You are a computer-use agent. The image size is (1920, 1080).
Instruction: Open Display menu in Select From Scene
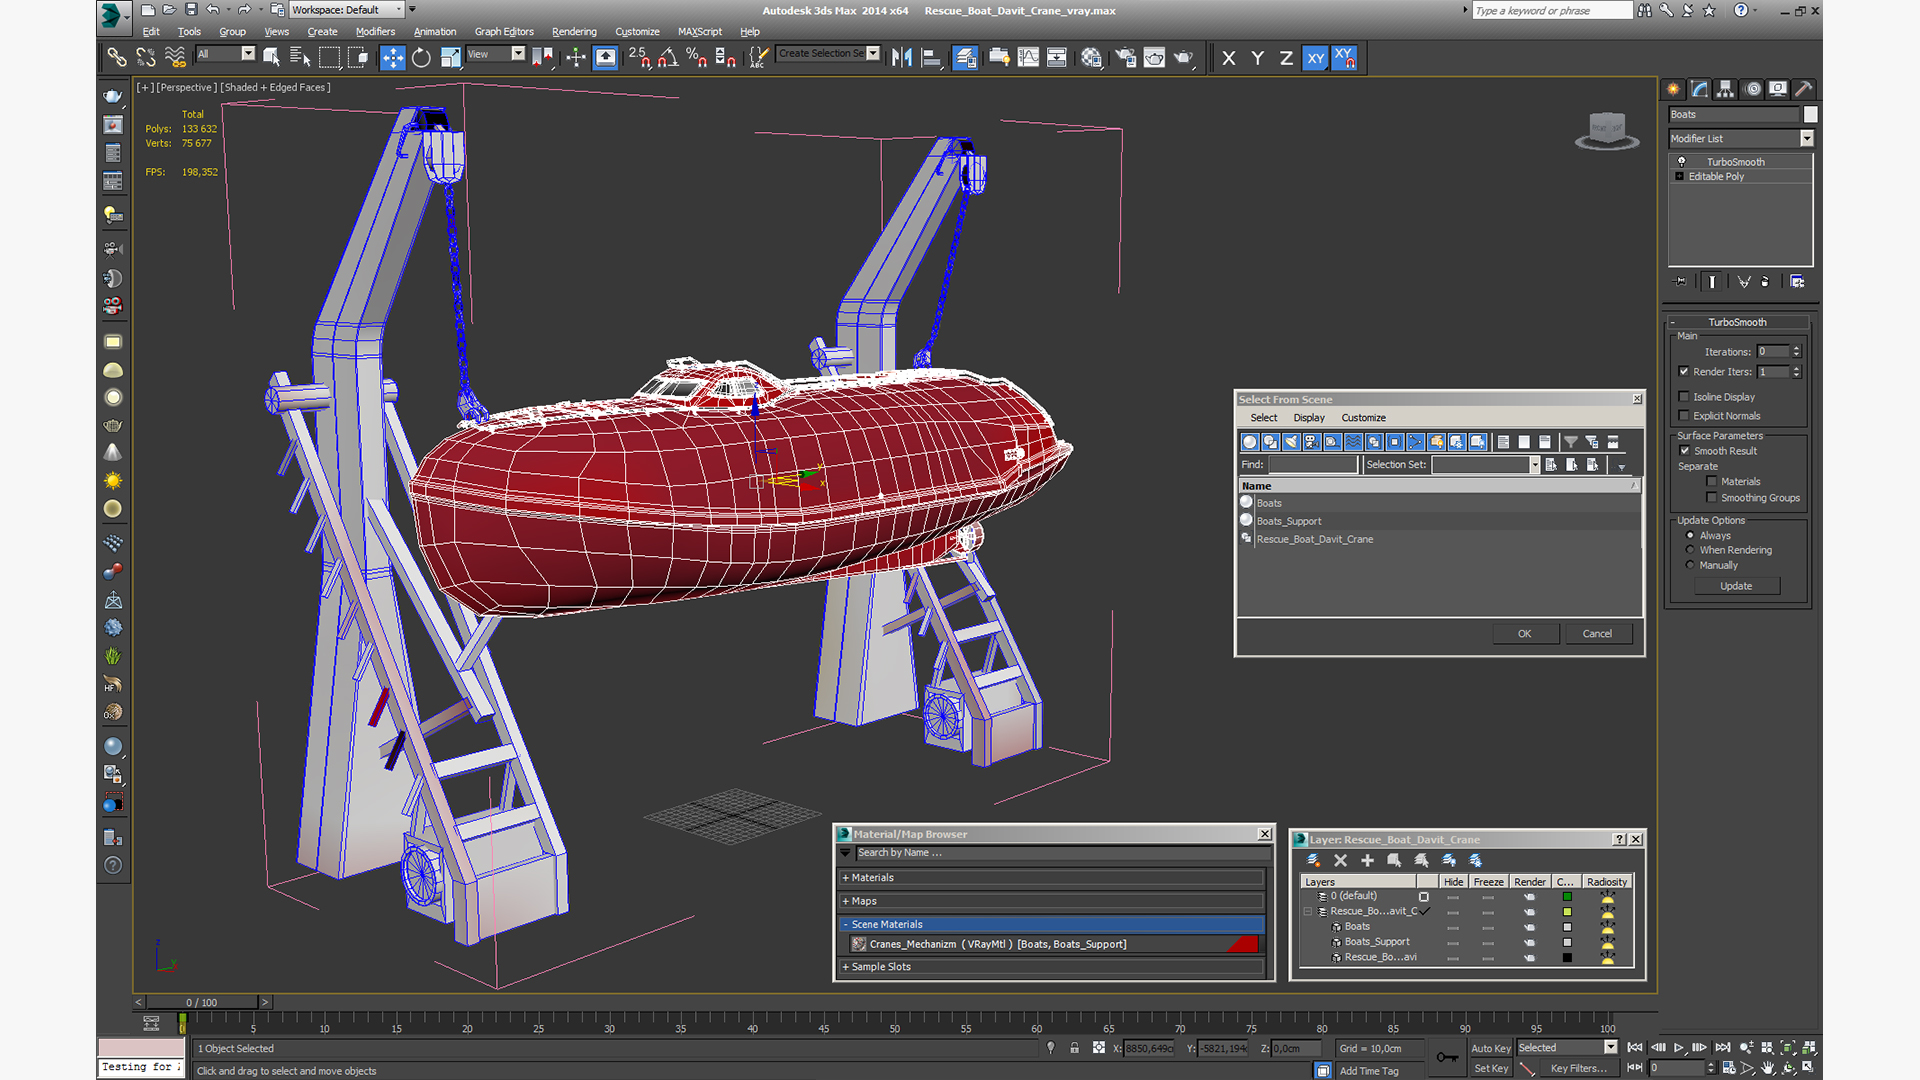(1308, 418)
